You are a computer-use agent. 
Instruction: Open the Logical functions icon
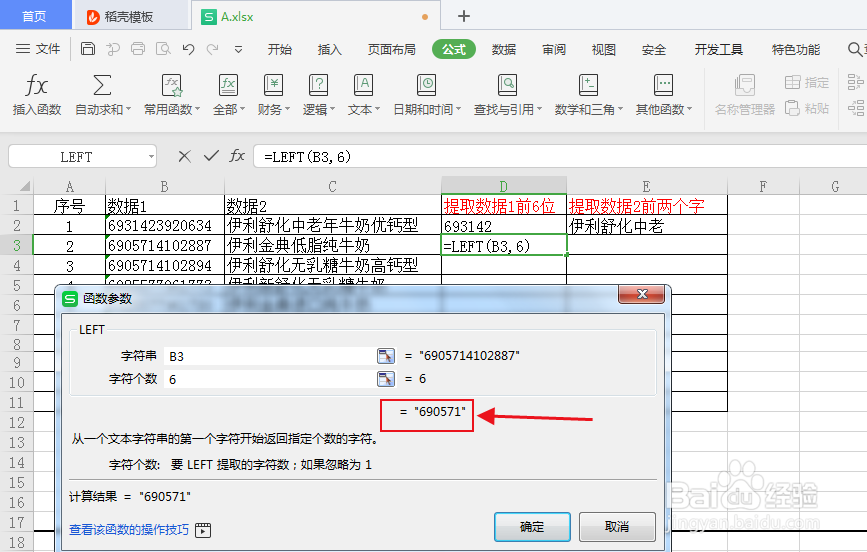(x=318, y=86)
